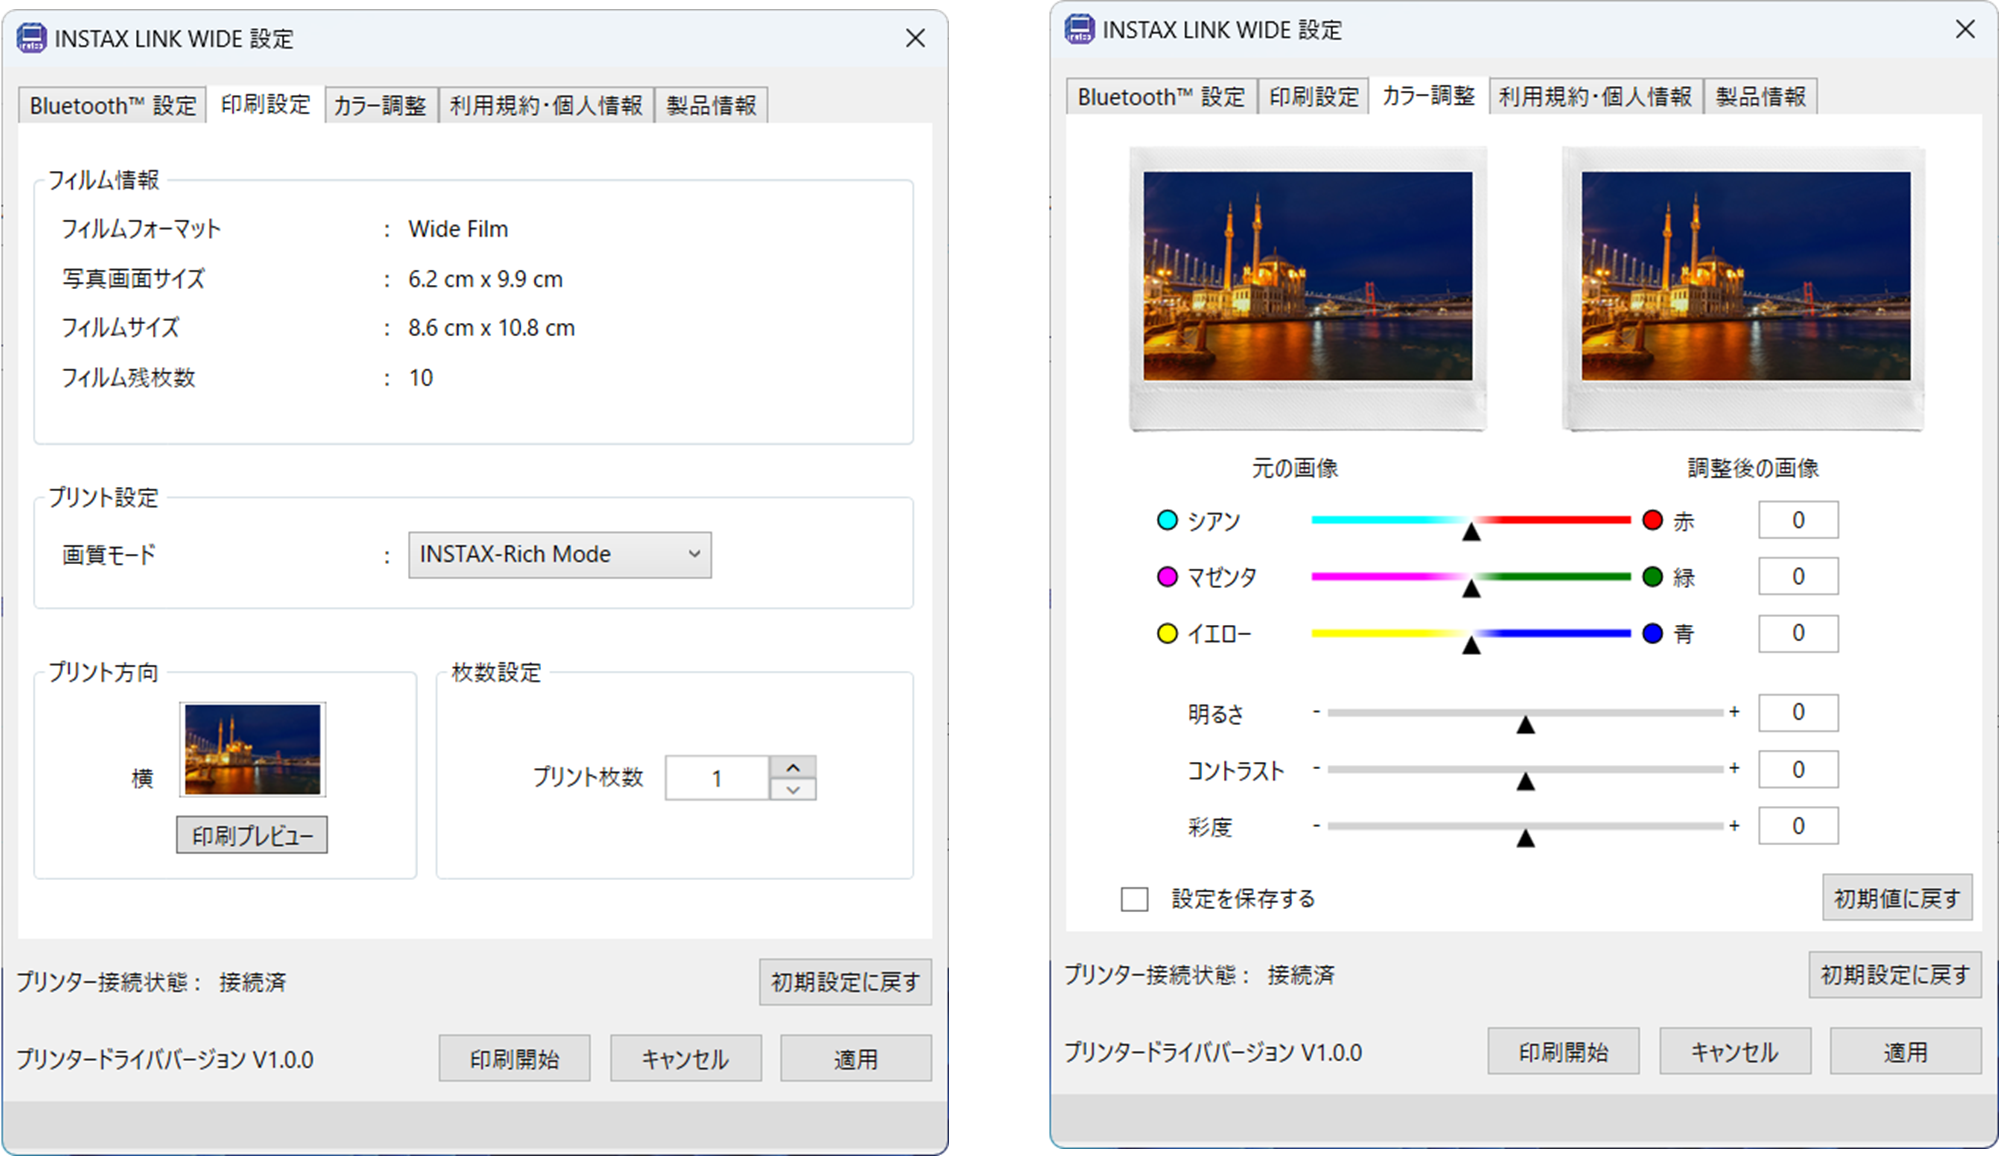1999x1156 pixels.
Task: Click 初期設定に戻す in right window
Action: (1895, 975)
